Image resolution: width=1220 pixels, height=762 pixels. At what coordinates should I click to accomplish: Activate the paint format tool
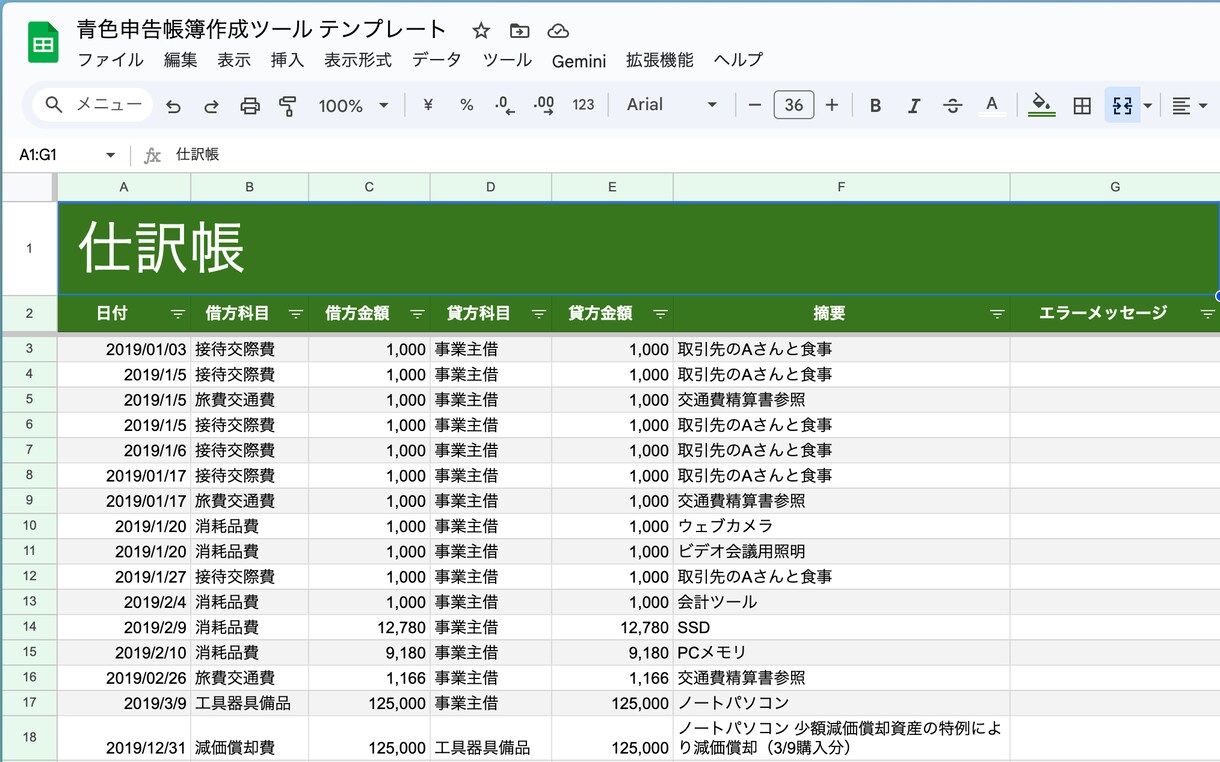click(288, 105)
